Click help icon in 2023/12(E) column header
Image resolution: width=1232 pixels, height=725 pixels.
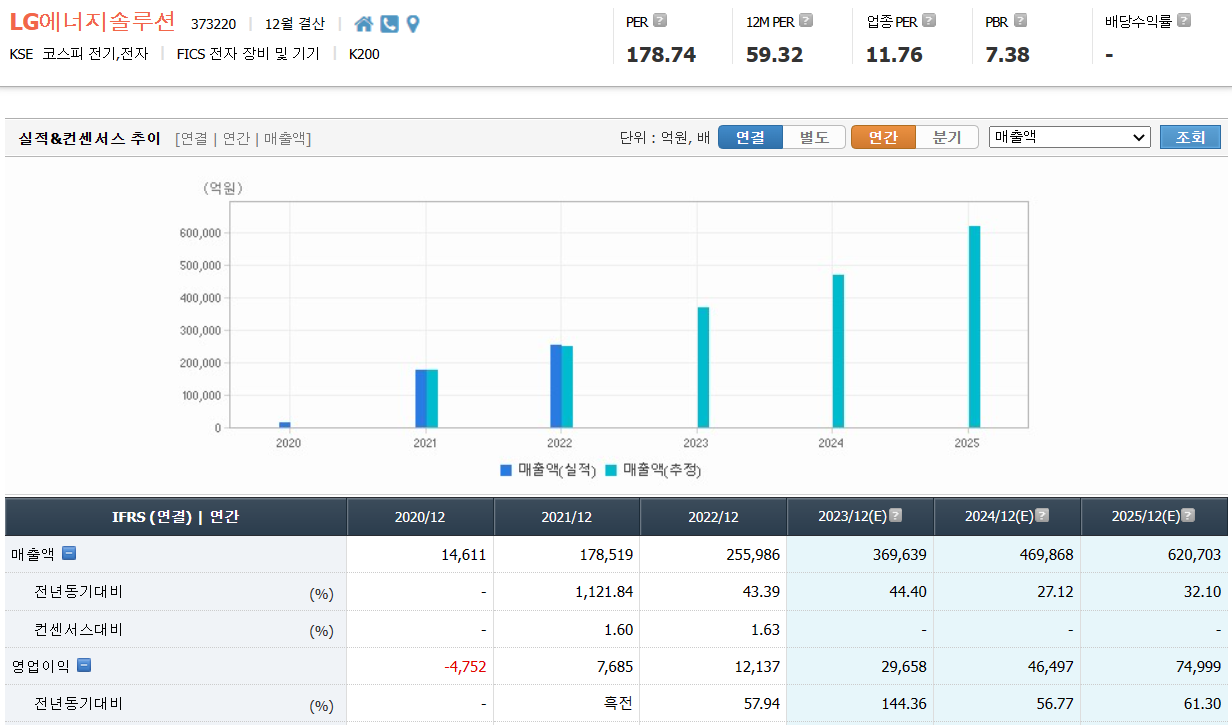[x=895, y=516]
